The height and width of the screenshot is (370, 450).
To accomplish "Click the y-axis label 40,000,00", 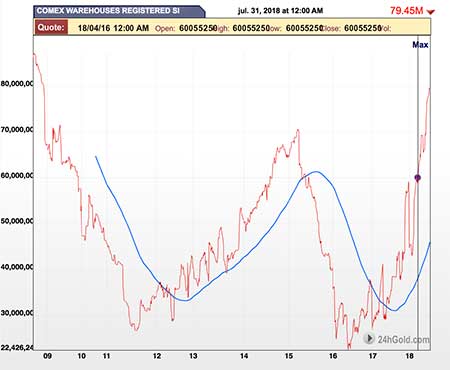I will [x=17, y=267].
